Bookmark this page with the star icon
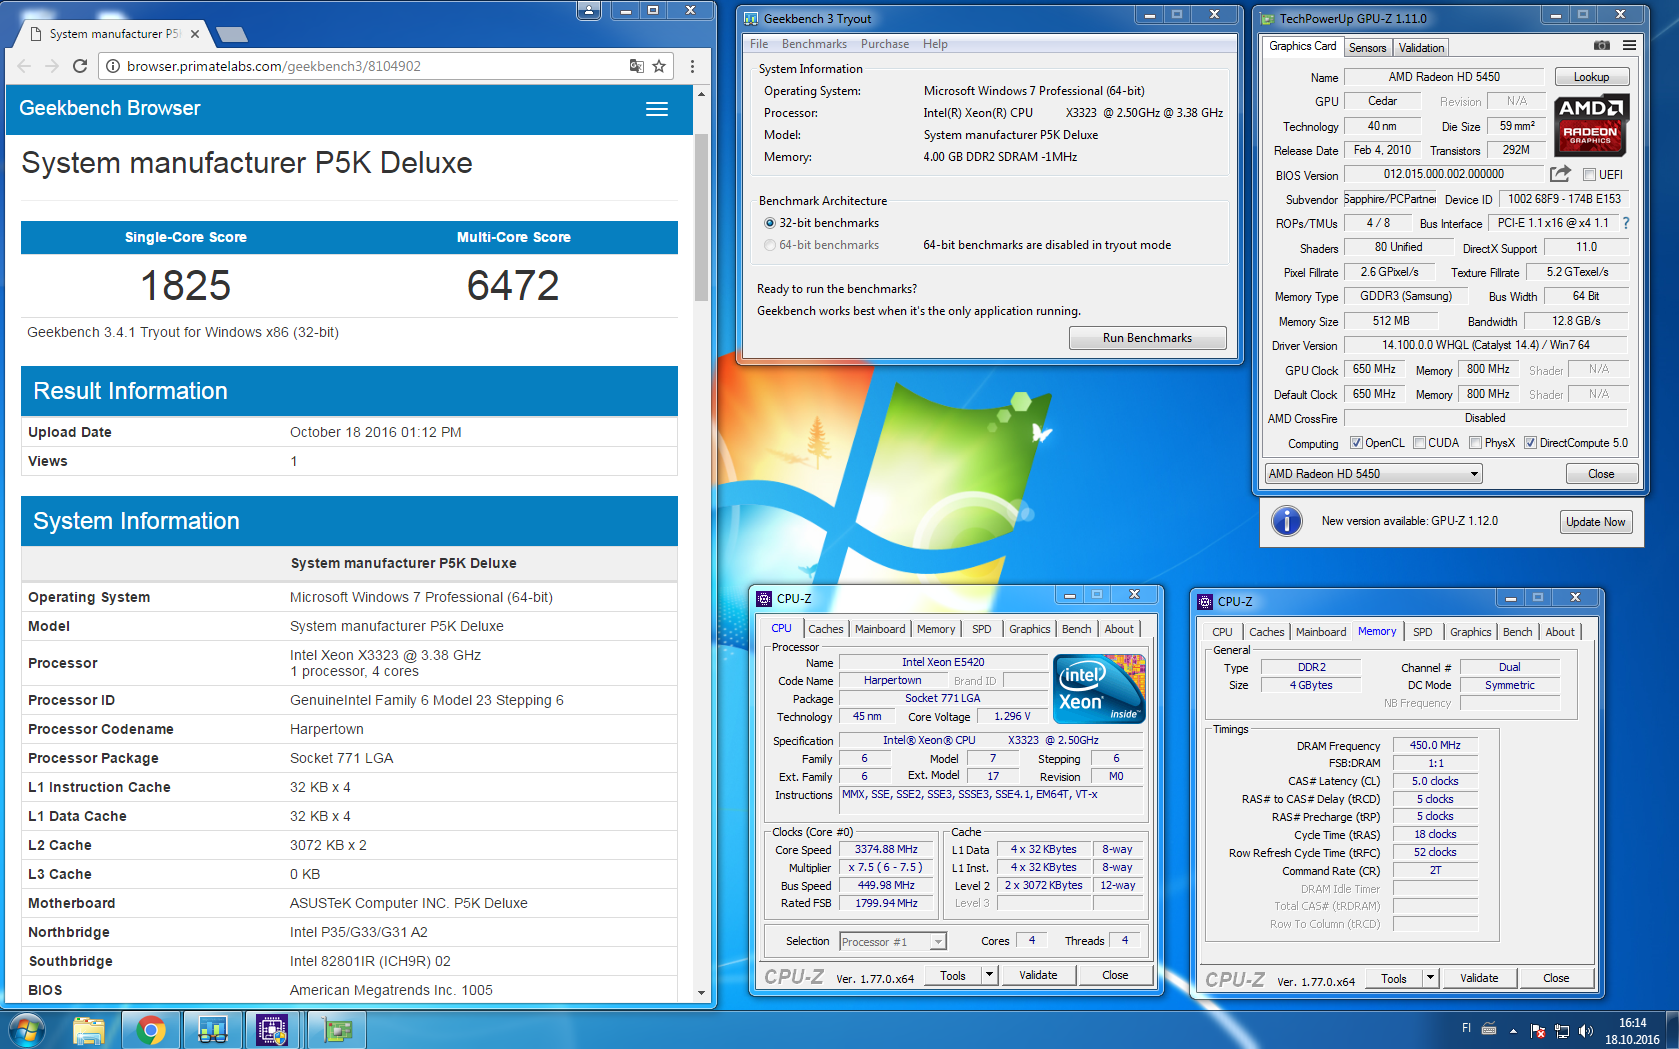 (659, 66)
